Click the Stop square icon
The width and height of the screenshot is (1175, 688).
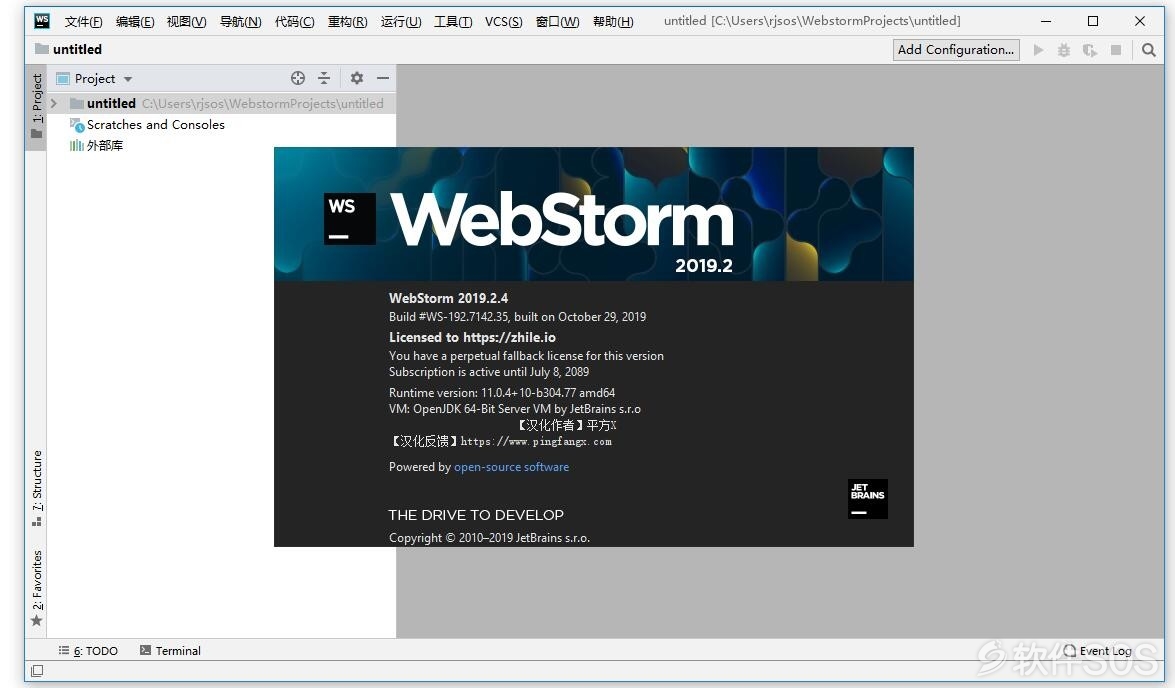pos(1116,49)
